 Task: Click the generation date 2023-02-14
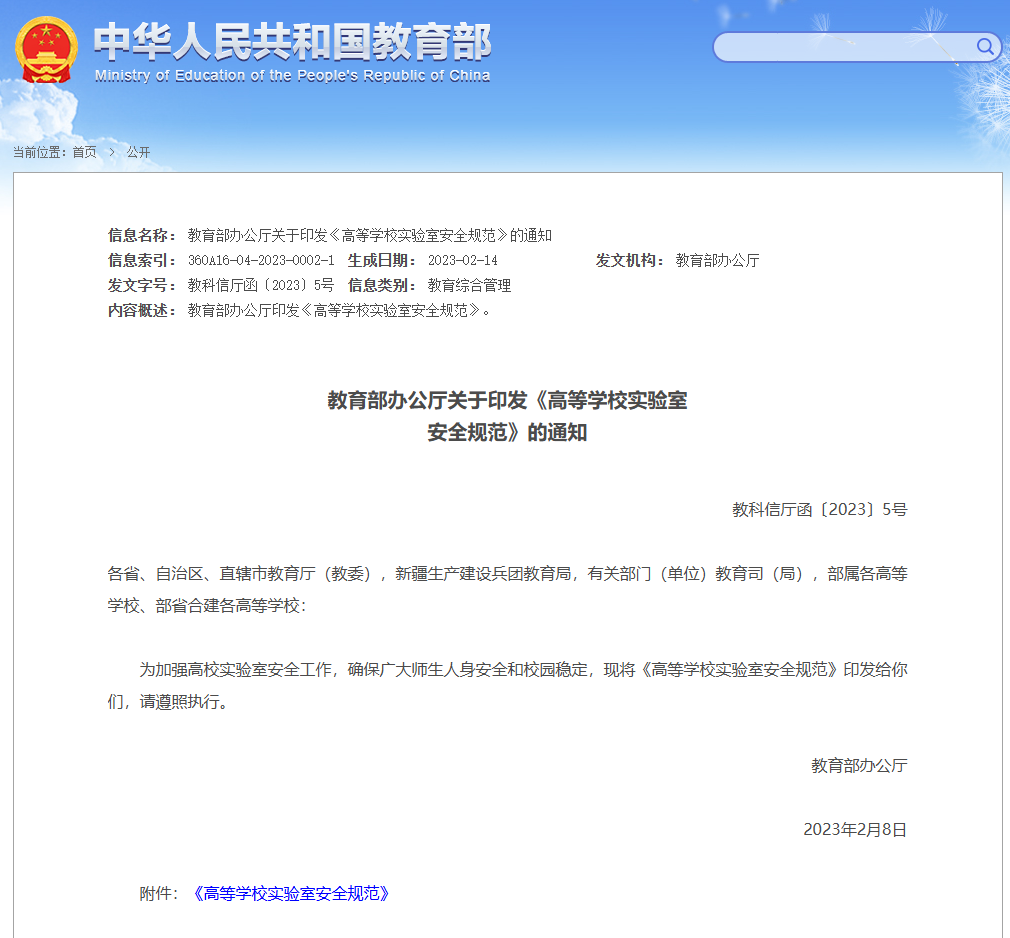click(462, 260)
